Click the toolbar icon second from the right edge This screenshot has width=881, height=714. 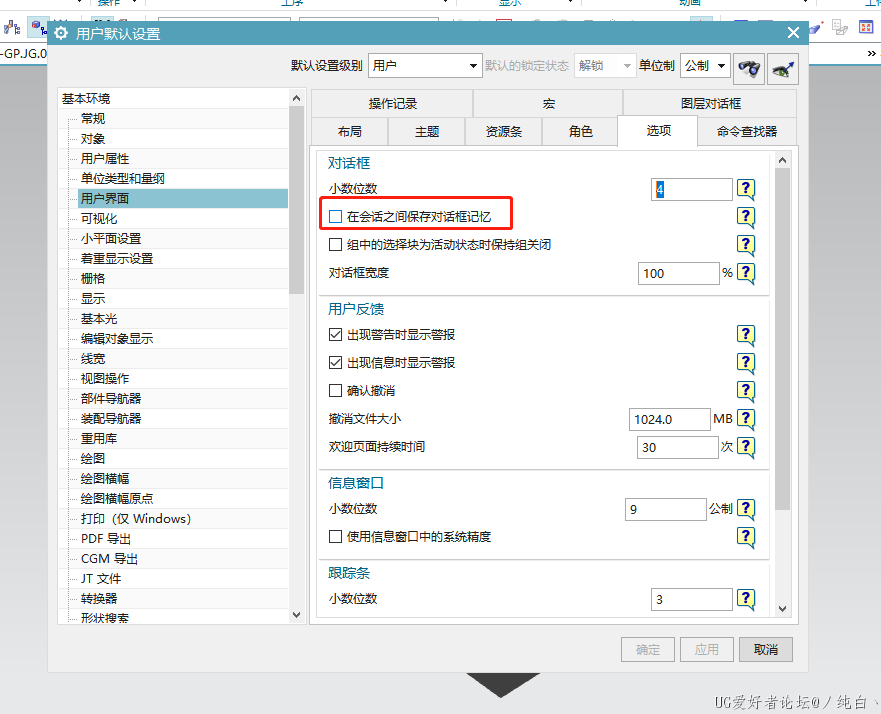pyautogui.click(x=840, y=26)
